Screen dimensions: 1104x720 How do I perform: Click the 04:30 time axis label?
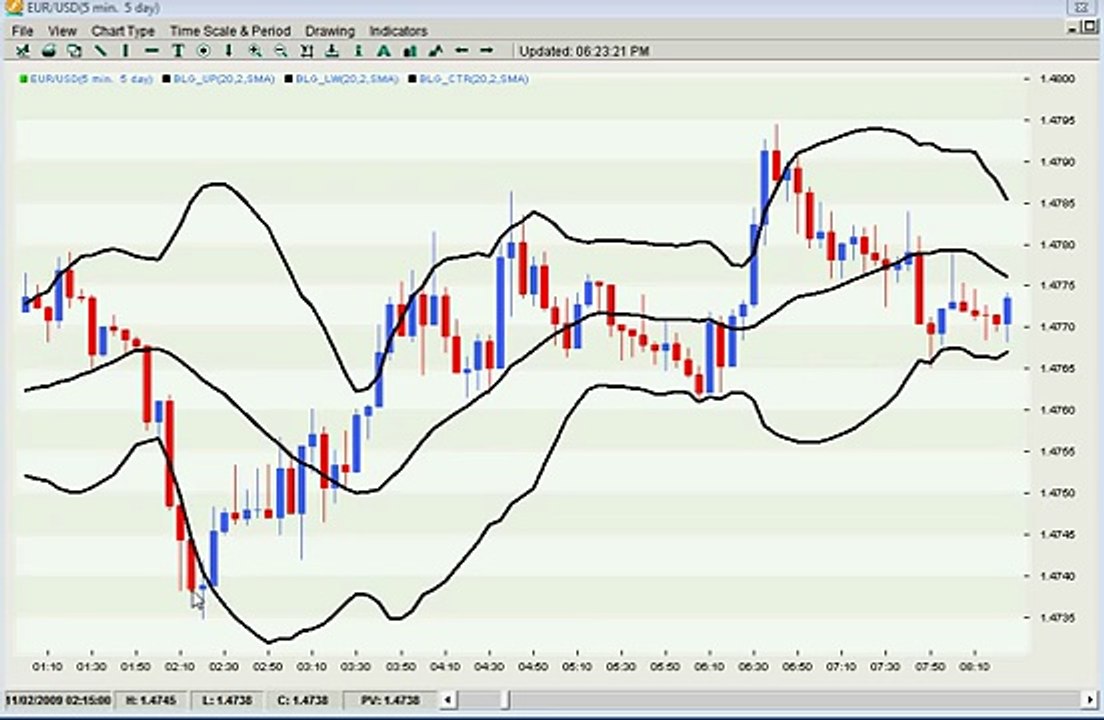[489, 667]
